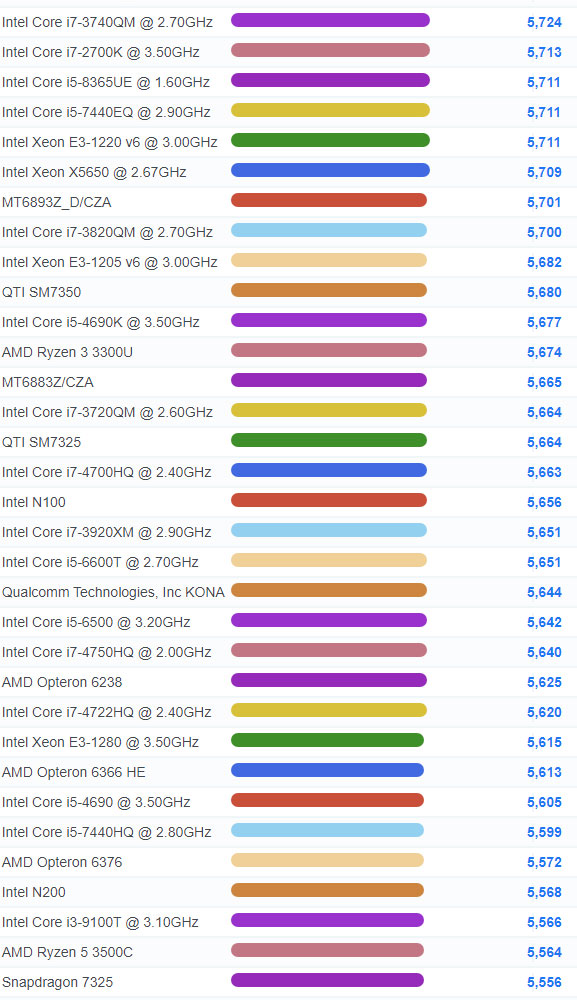Select Intel Core i7-3820QM @ 2.70GHz
Screen dimensions: 577x1000
pos(107,232)
